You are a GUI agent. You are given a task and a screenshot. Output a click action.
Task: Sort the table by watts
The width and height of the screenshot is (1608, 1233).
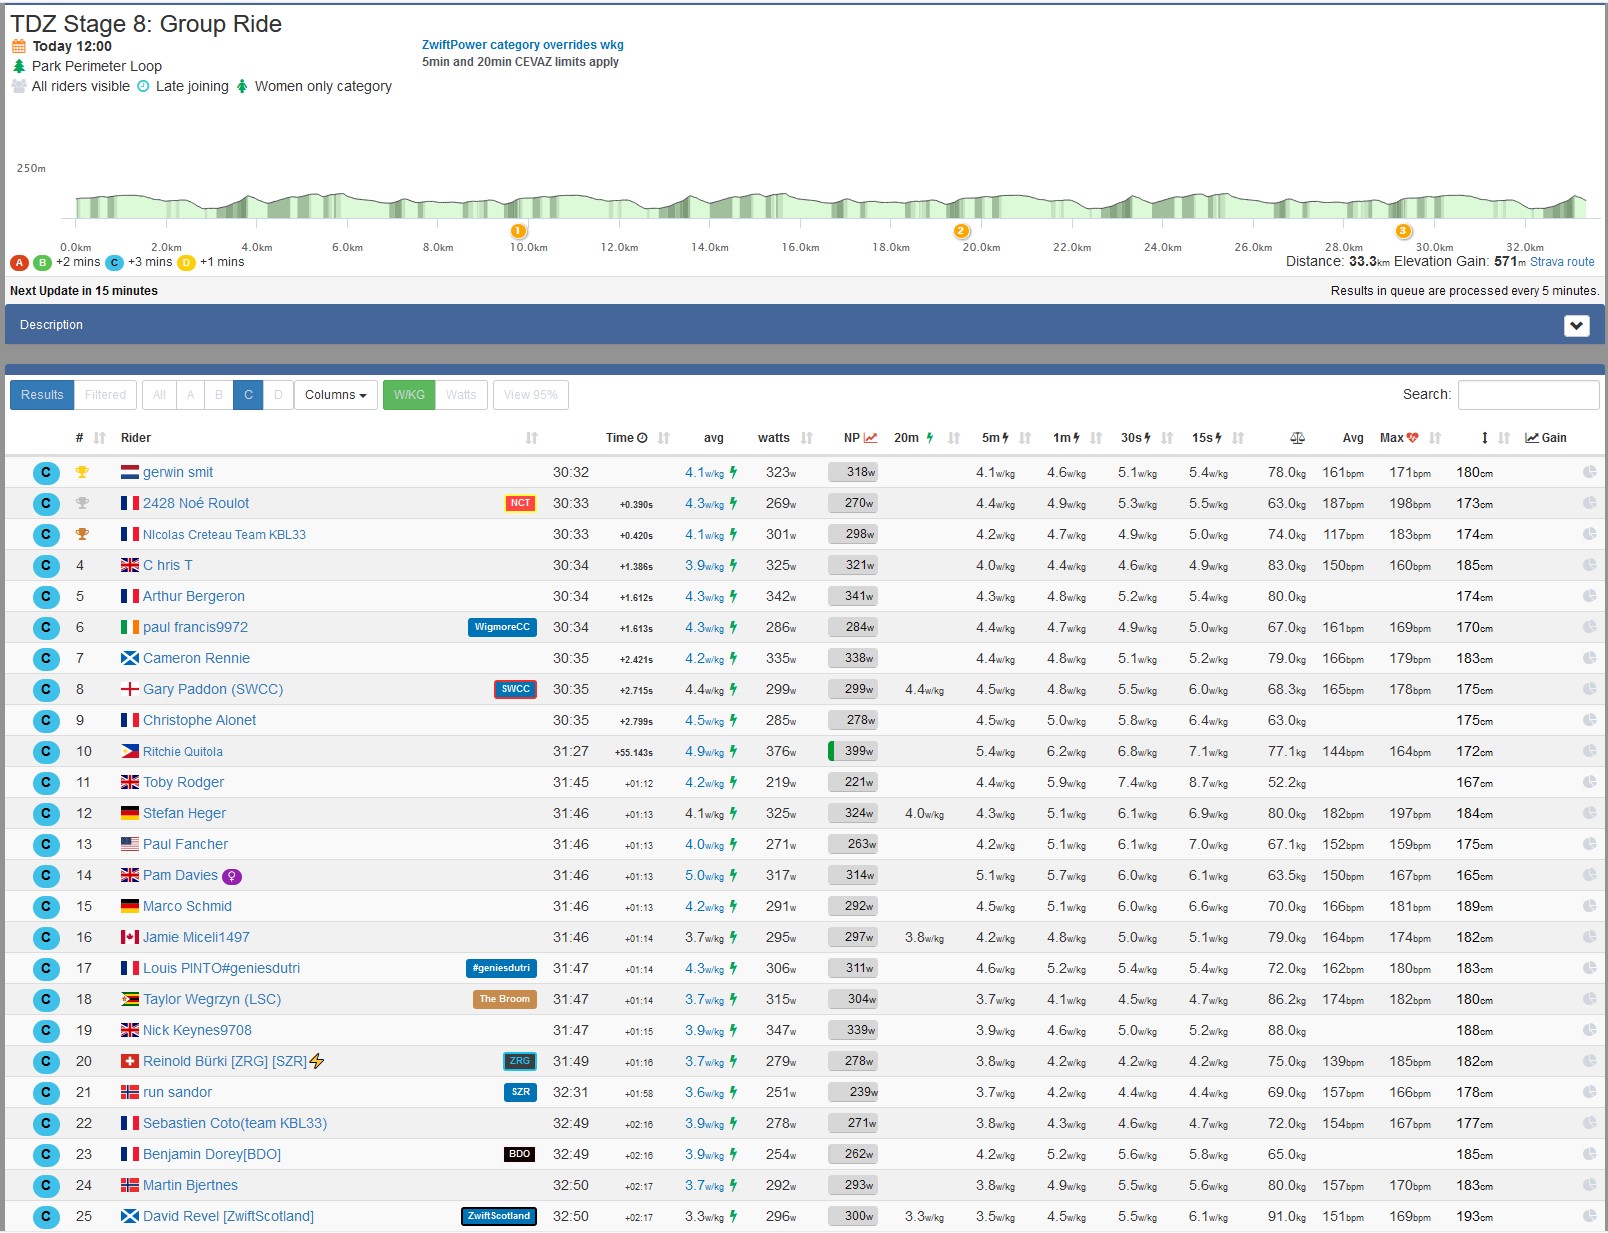(x=807, y=438)
